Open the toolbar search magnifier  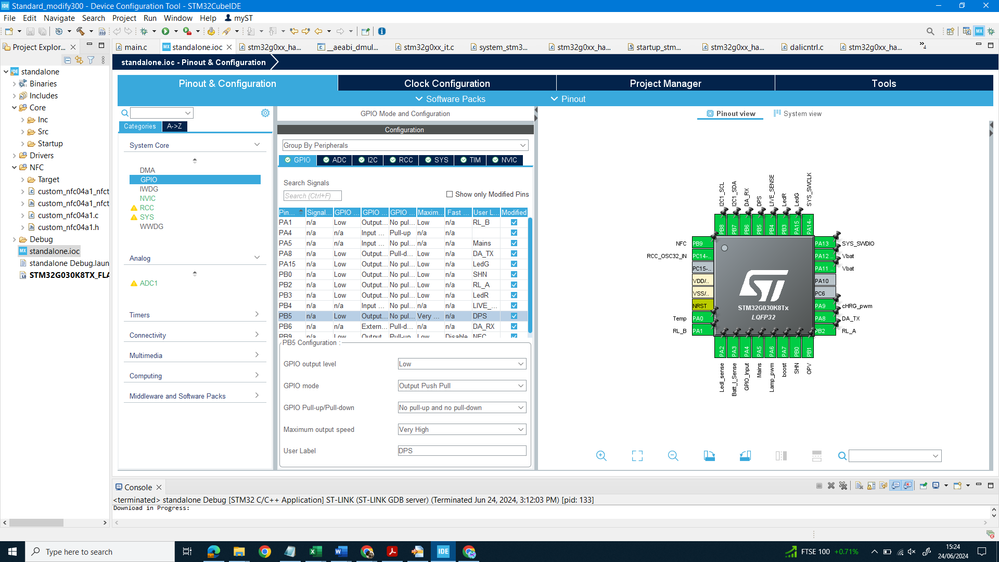click(930, 31)
